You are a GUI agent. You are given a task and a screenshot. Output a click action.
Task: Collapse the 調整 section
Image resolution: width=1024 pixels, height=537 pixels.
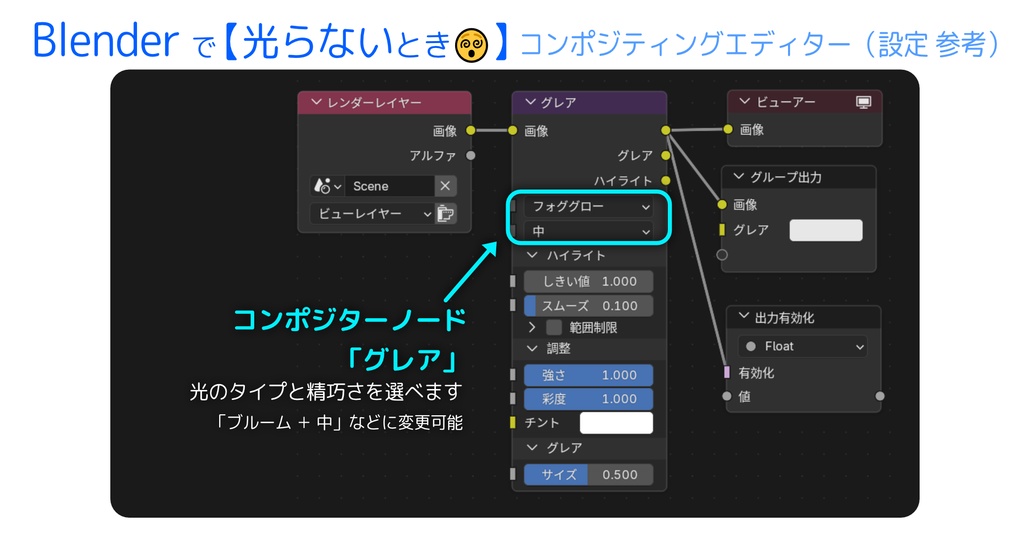tap(533, 348)
